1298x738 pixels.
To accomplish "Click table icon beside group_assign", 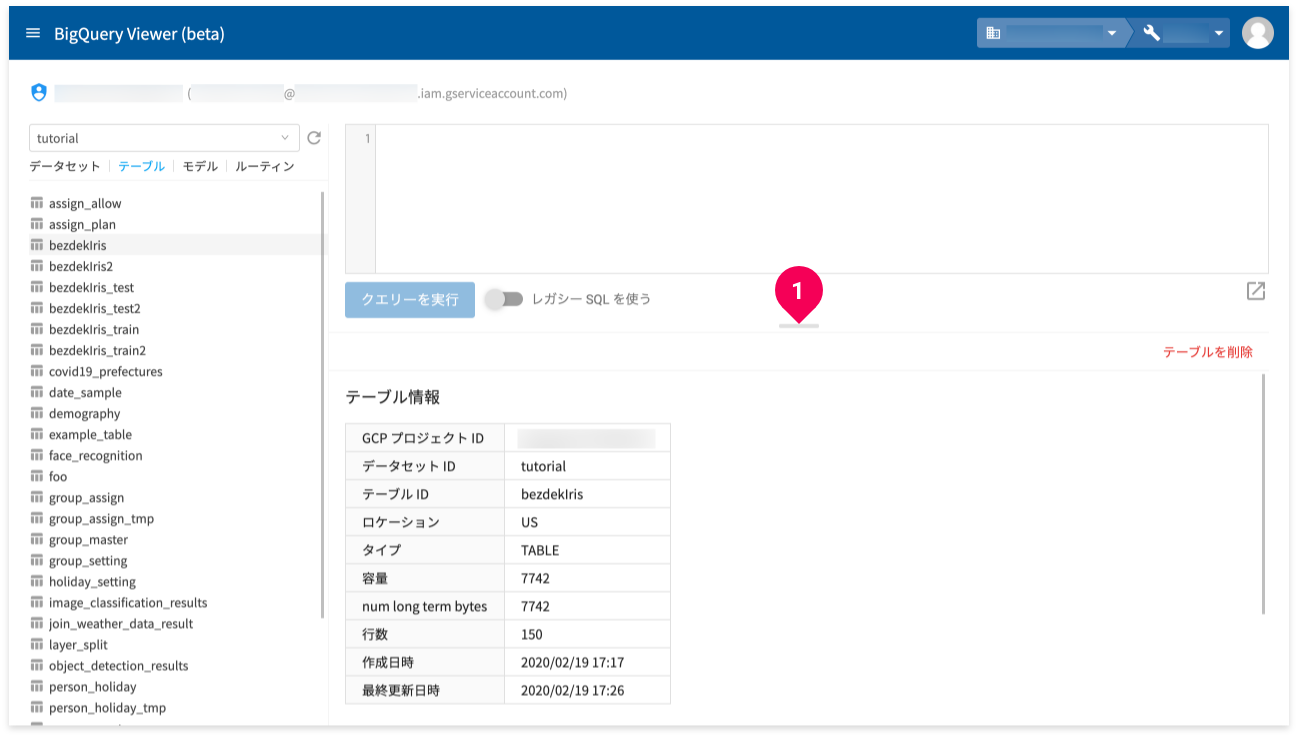I will [37, 497].
